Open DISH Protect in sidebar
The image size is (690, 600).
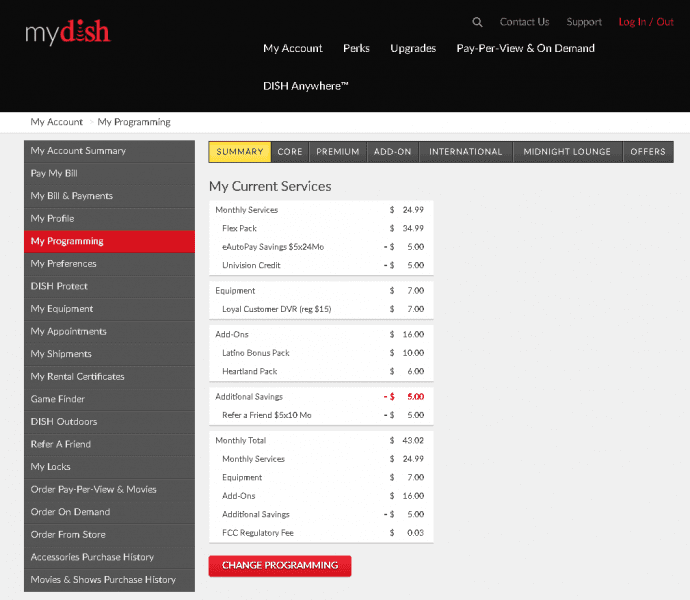(x=110, y=286)
